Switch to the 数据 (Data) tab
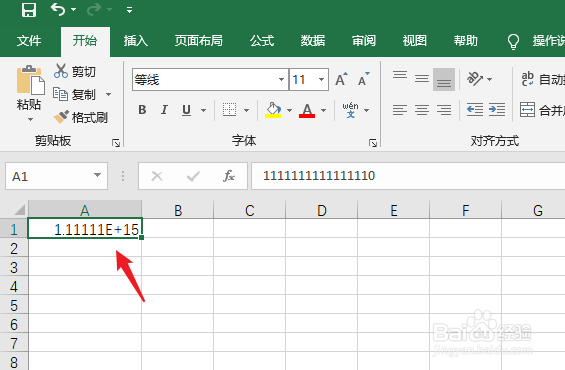This screenshot has height=370, width=565. point(313,41)
